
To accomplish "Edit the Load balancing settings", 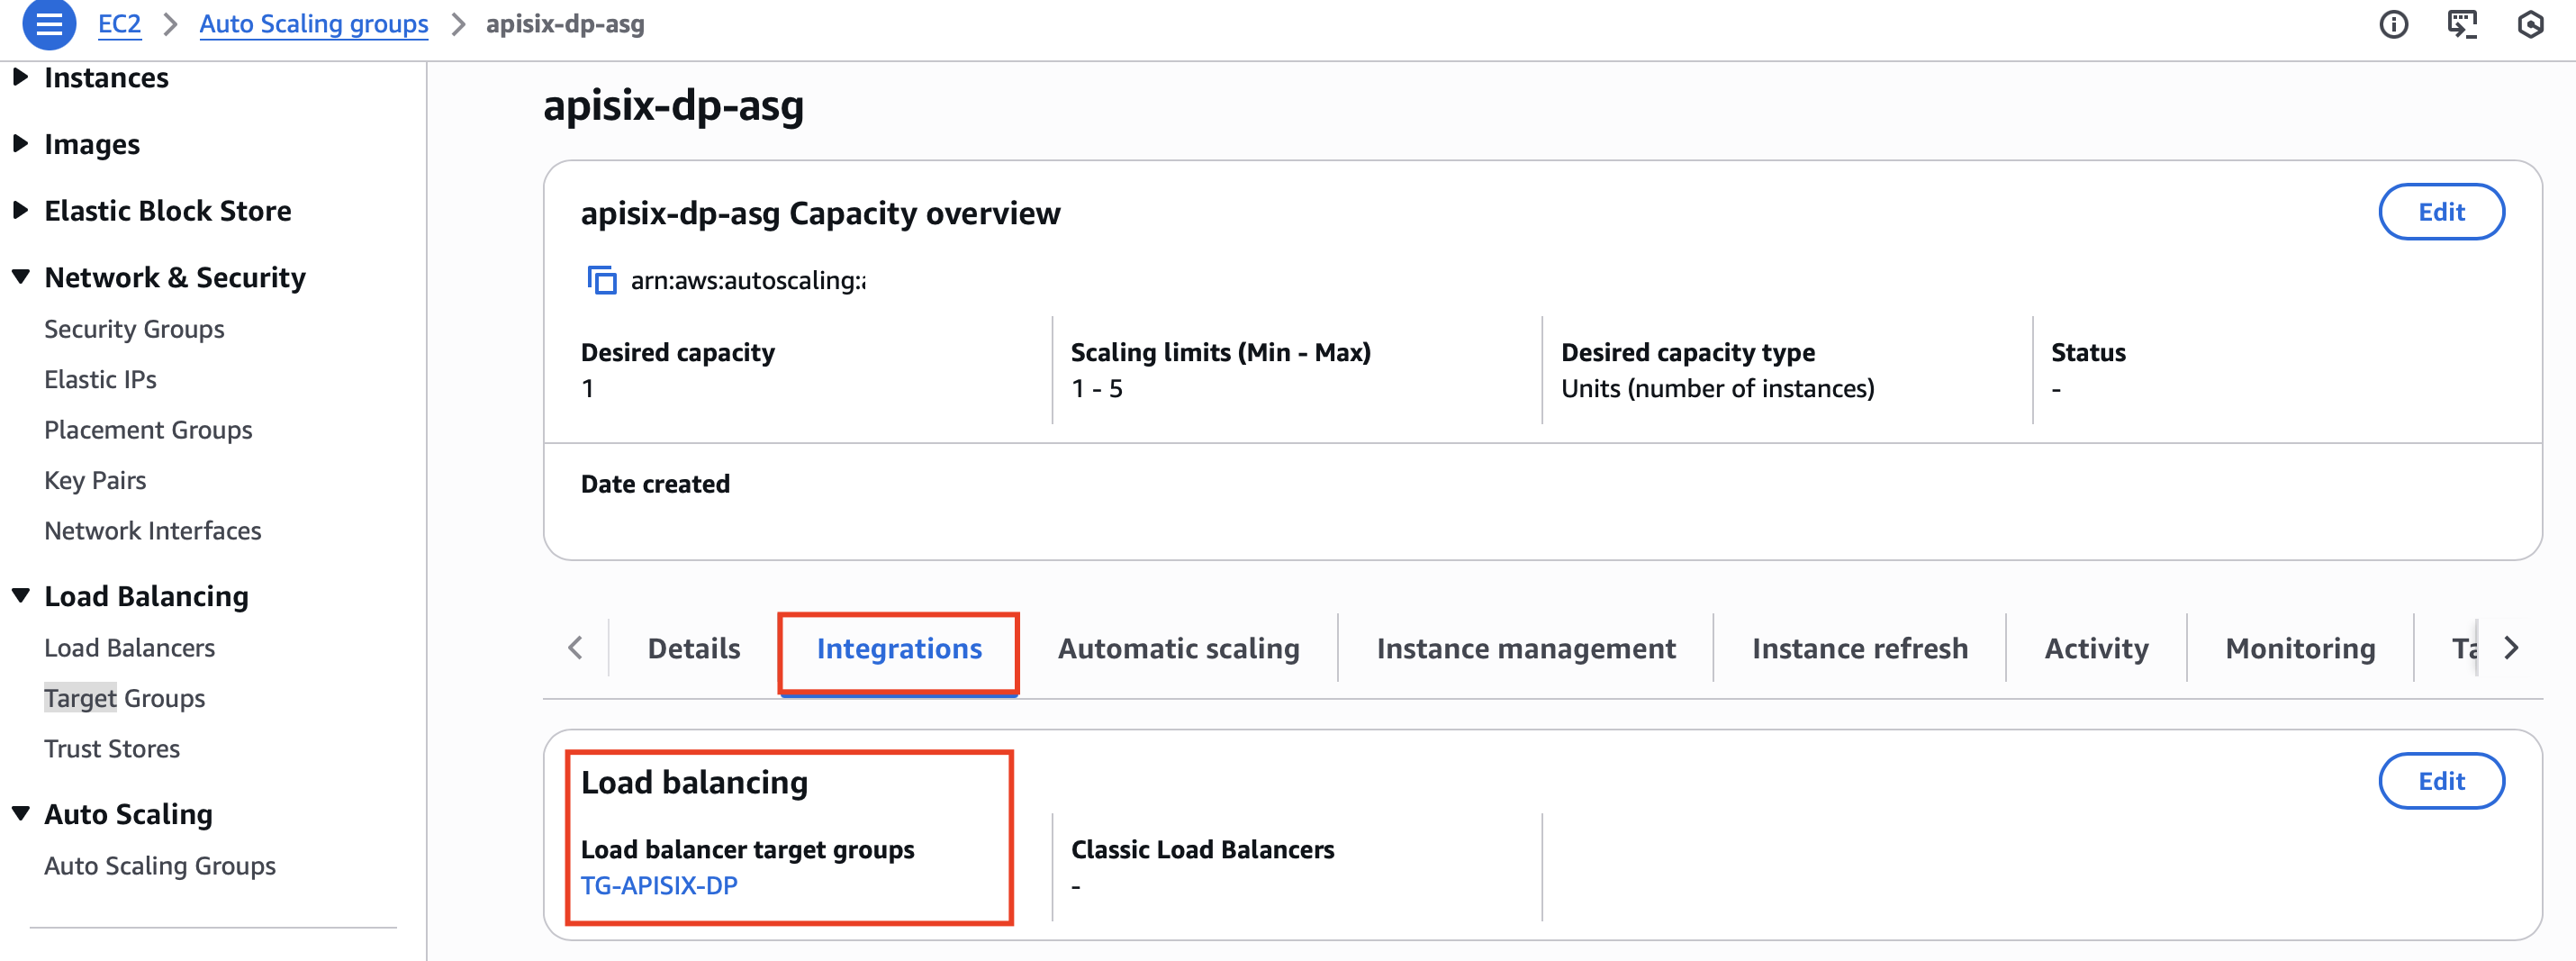I will pyautogui.click(x=2440, y=781).
